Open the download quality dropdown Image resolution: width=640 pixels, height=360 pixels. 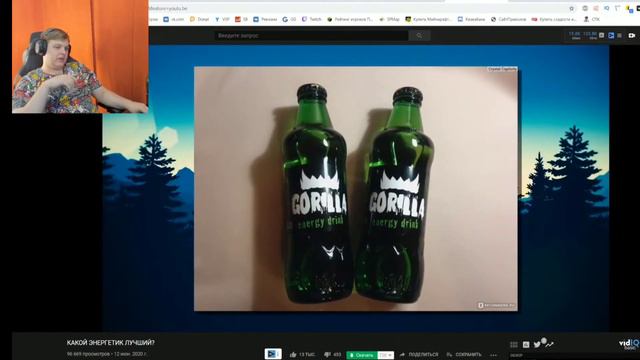pos(386,355)
